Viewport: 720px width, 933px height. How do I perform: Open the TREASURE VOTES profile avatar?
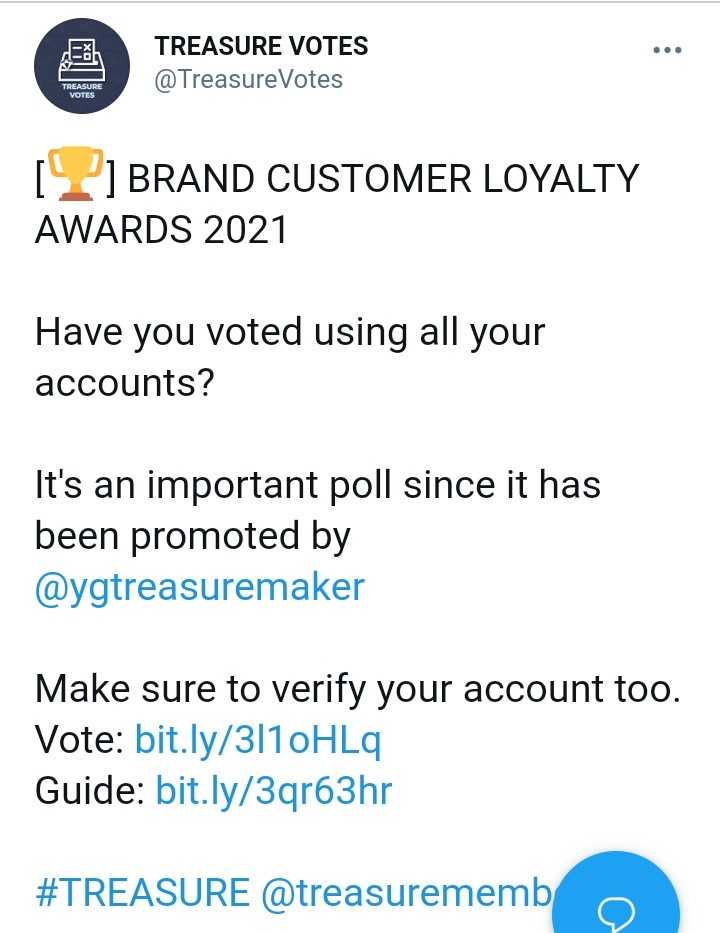point(81,67)
